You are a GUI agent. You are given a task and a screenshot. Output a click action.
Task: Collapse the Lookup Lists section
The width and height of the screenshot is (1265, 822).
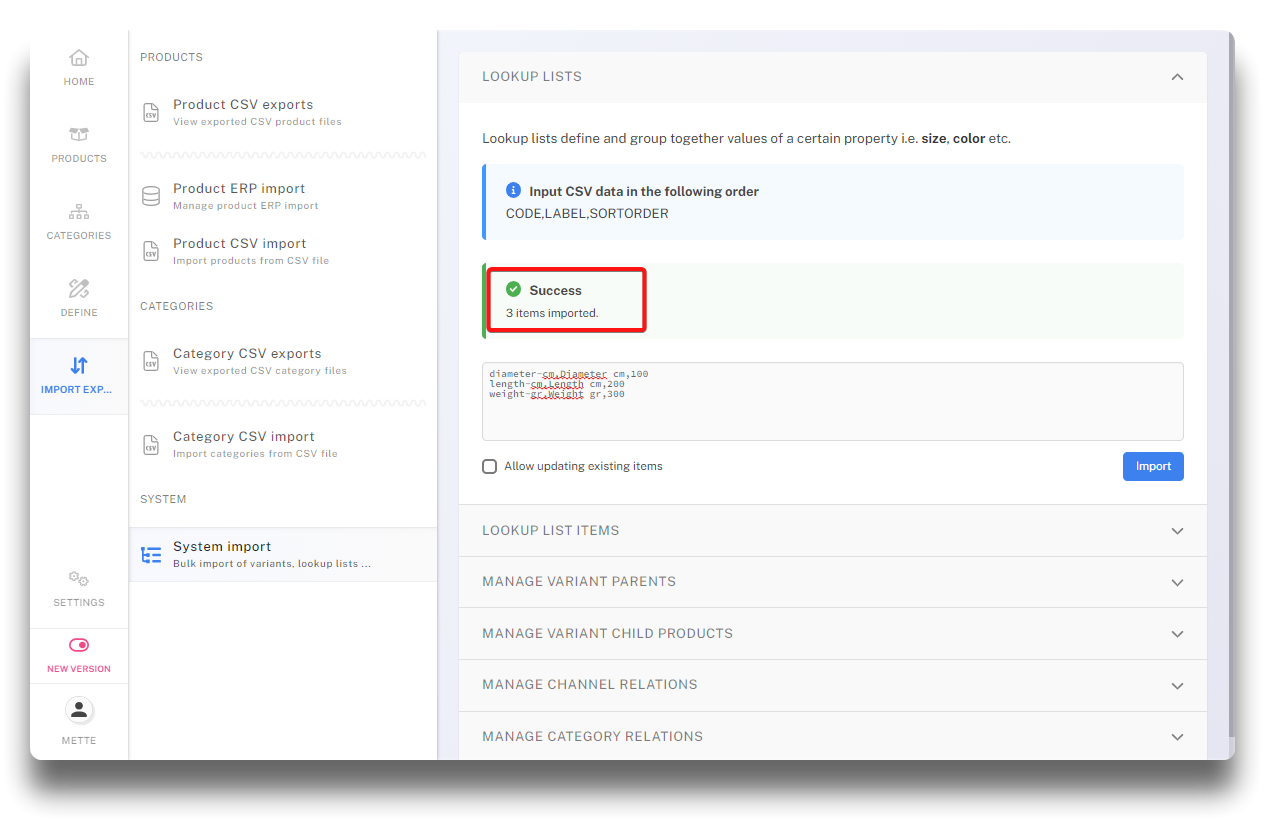(1177, 77)
